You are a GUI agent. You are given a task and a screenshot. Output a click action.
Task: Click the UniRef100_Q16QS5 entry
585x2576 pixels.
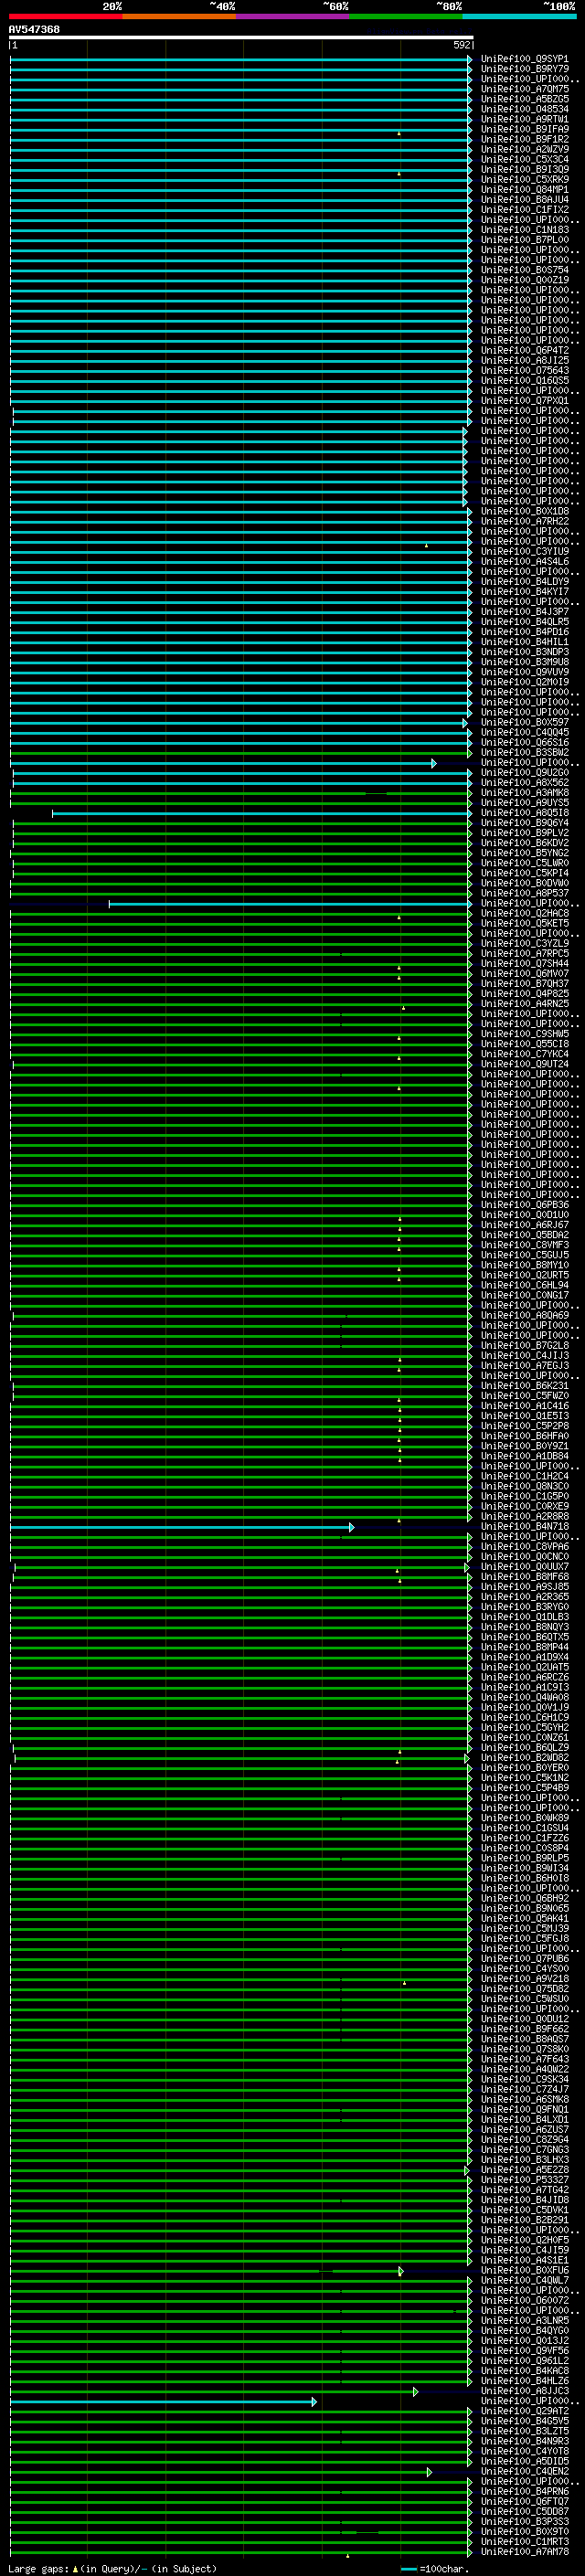pos(524,380)
